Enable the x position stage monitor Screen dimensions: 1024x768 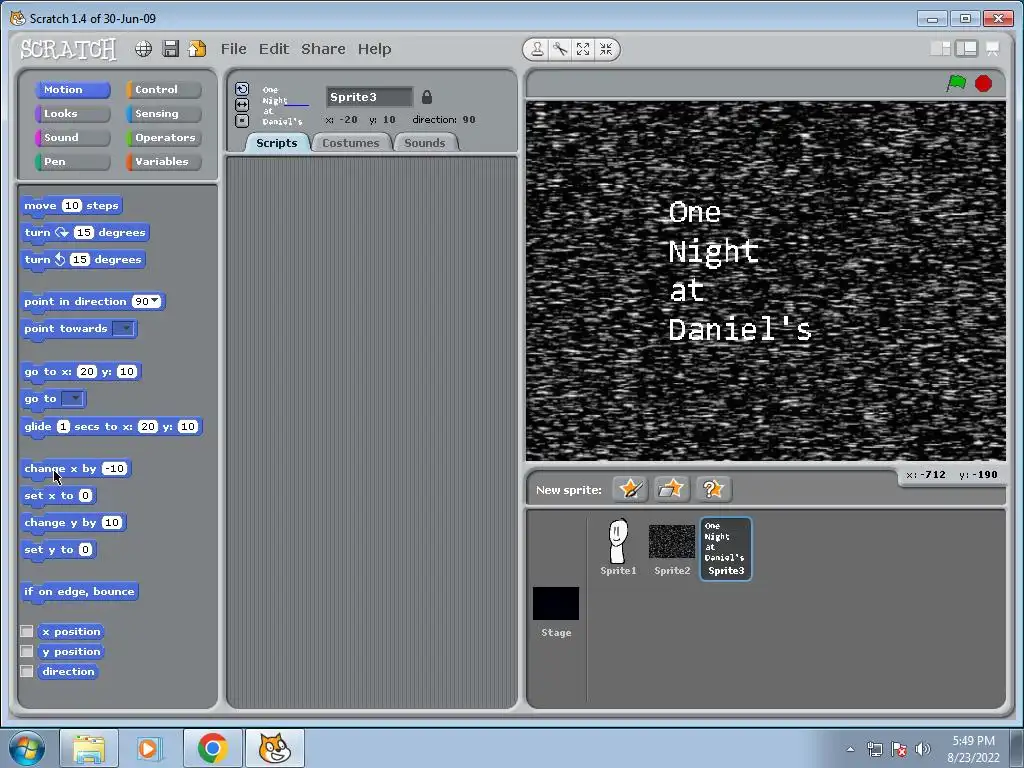[27, 632]
